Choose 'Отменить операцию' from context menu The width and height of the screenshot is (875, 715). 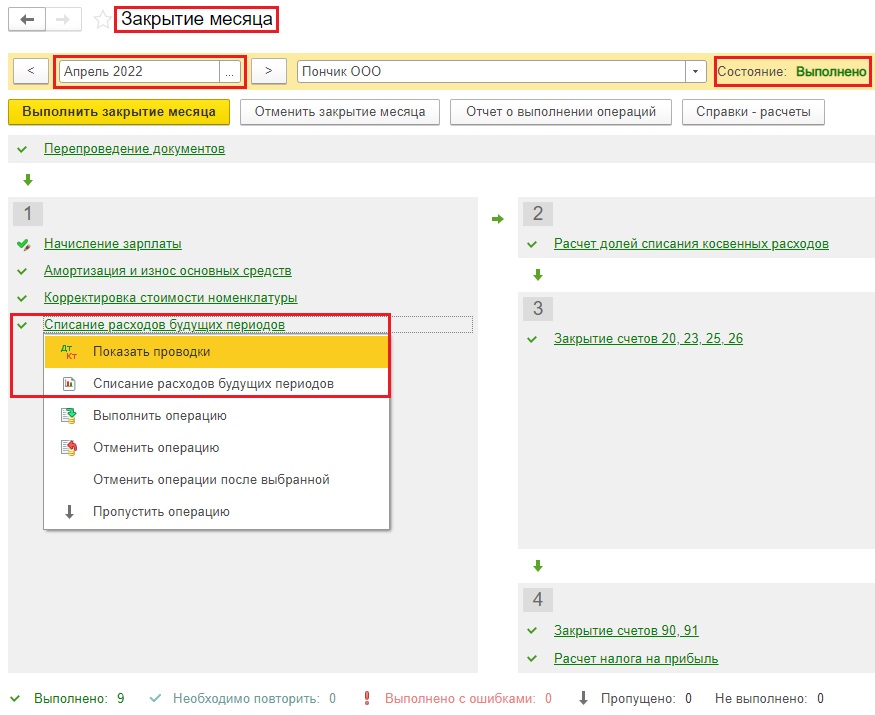point(217,448)
